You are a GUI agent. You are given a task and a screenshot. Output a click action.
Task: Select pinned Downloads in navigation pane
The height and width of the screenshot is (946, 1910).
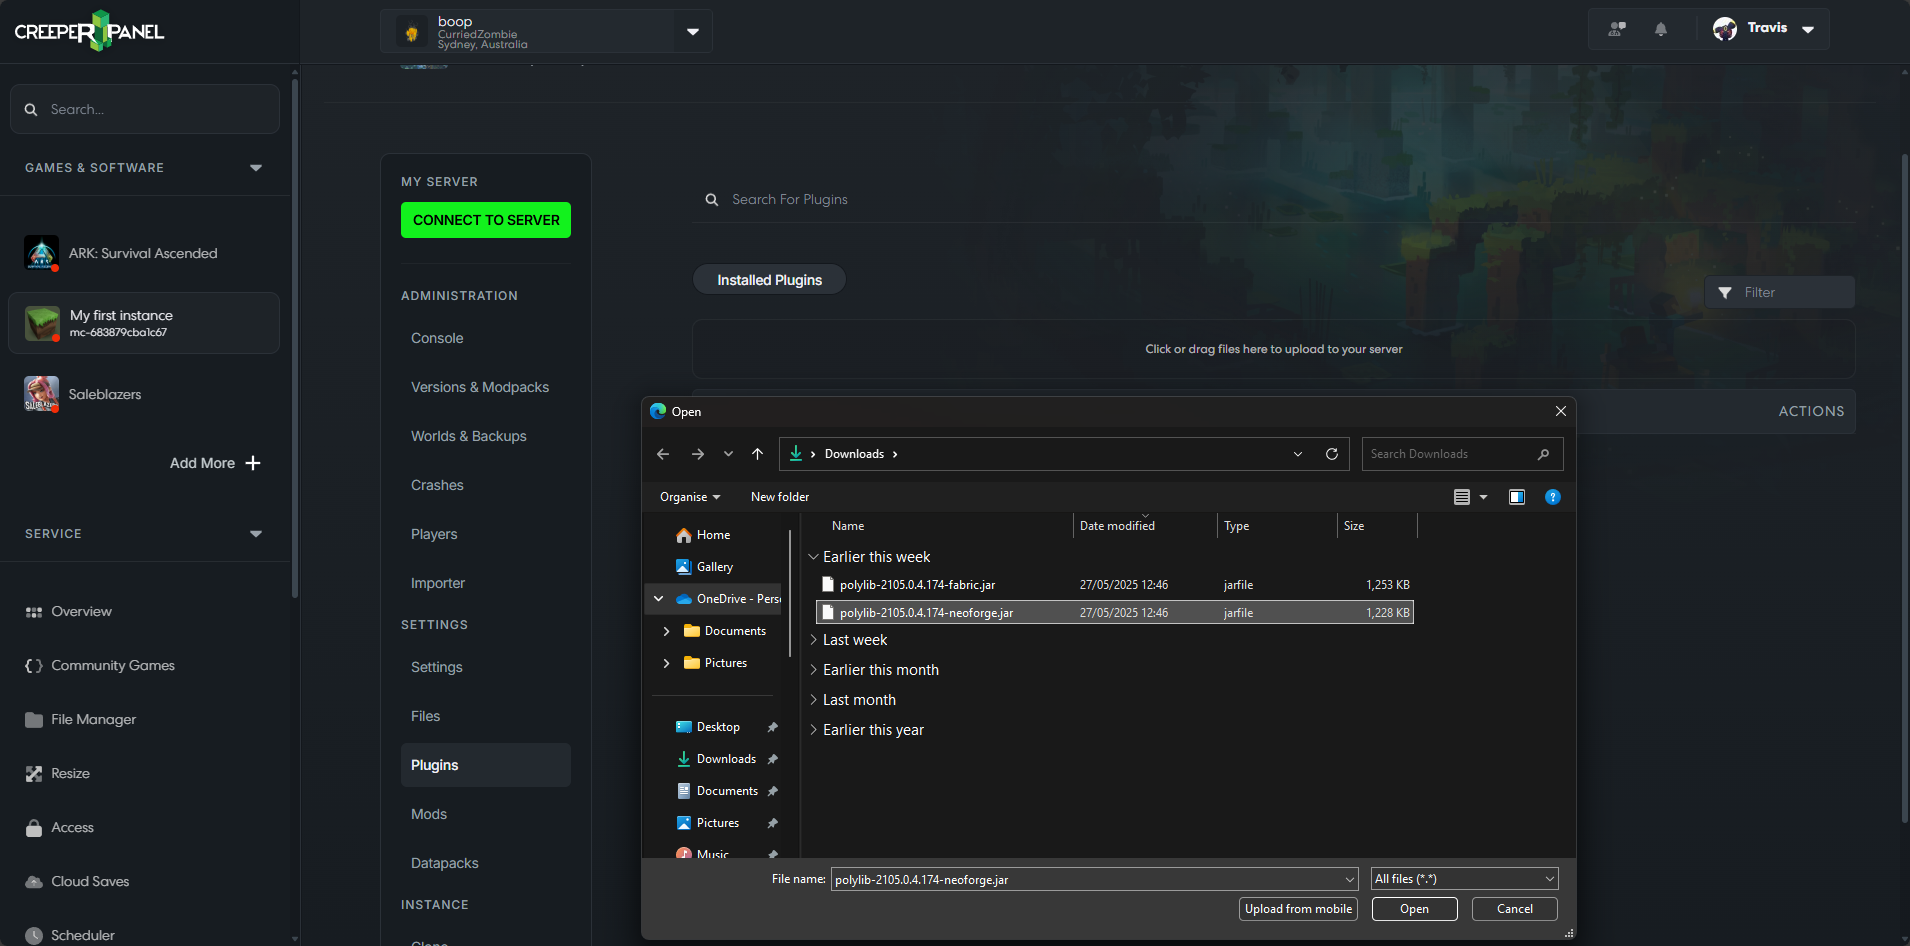point(726,759)
